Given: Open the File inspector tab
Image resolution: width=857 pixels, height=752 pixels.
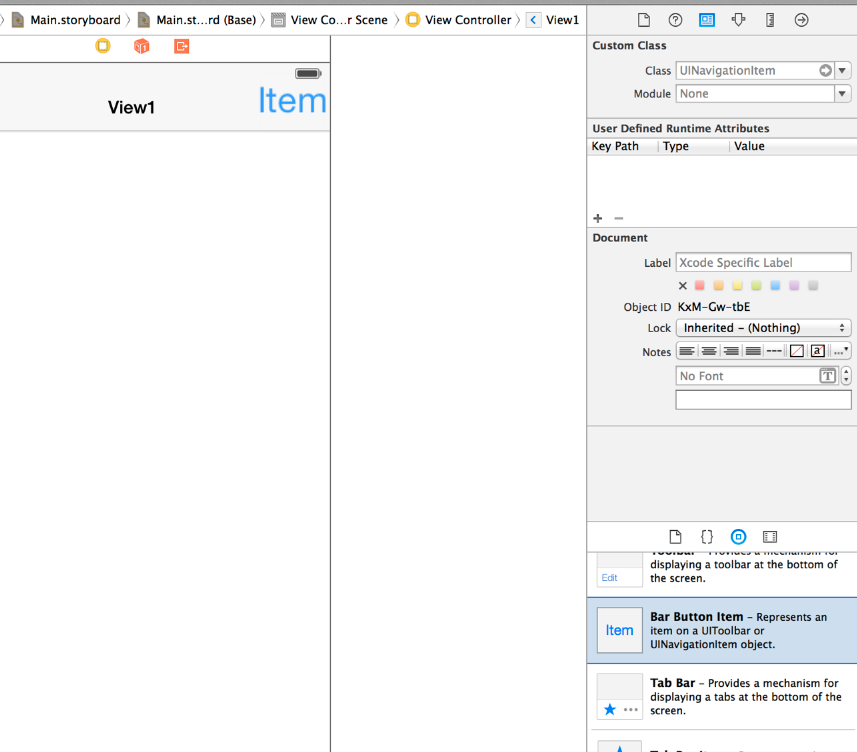Looking at the screenshot, I should pos(644,20).
